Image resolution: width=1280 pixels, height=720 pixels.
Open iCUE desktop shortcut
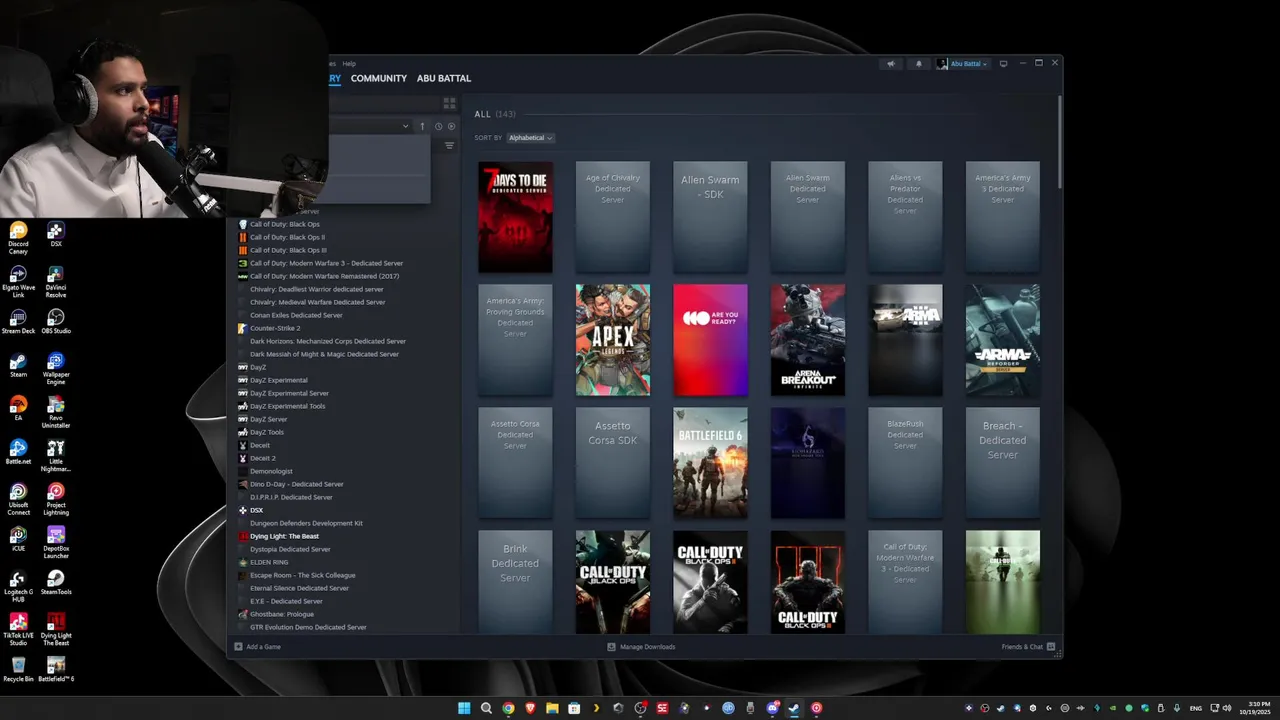pos(18,540)
